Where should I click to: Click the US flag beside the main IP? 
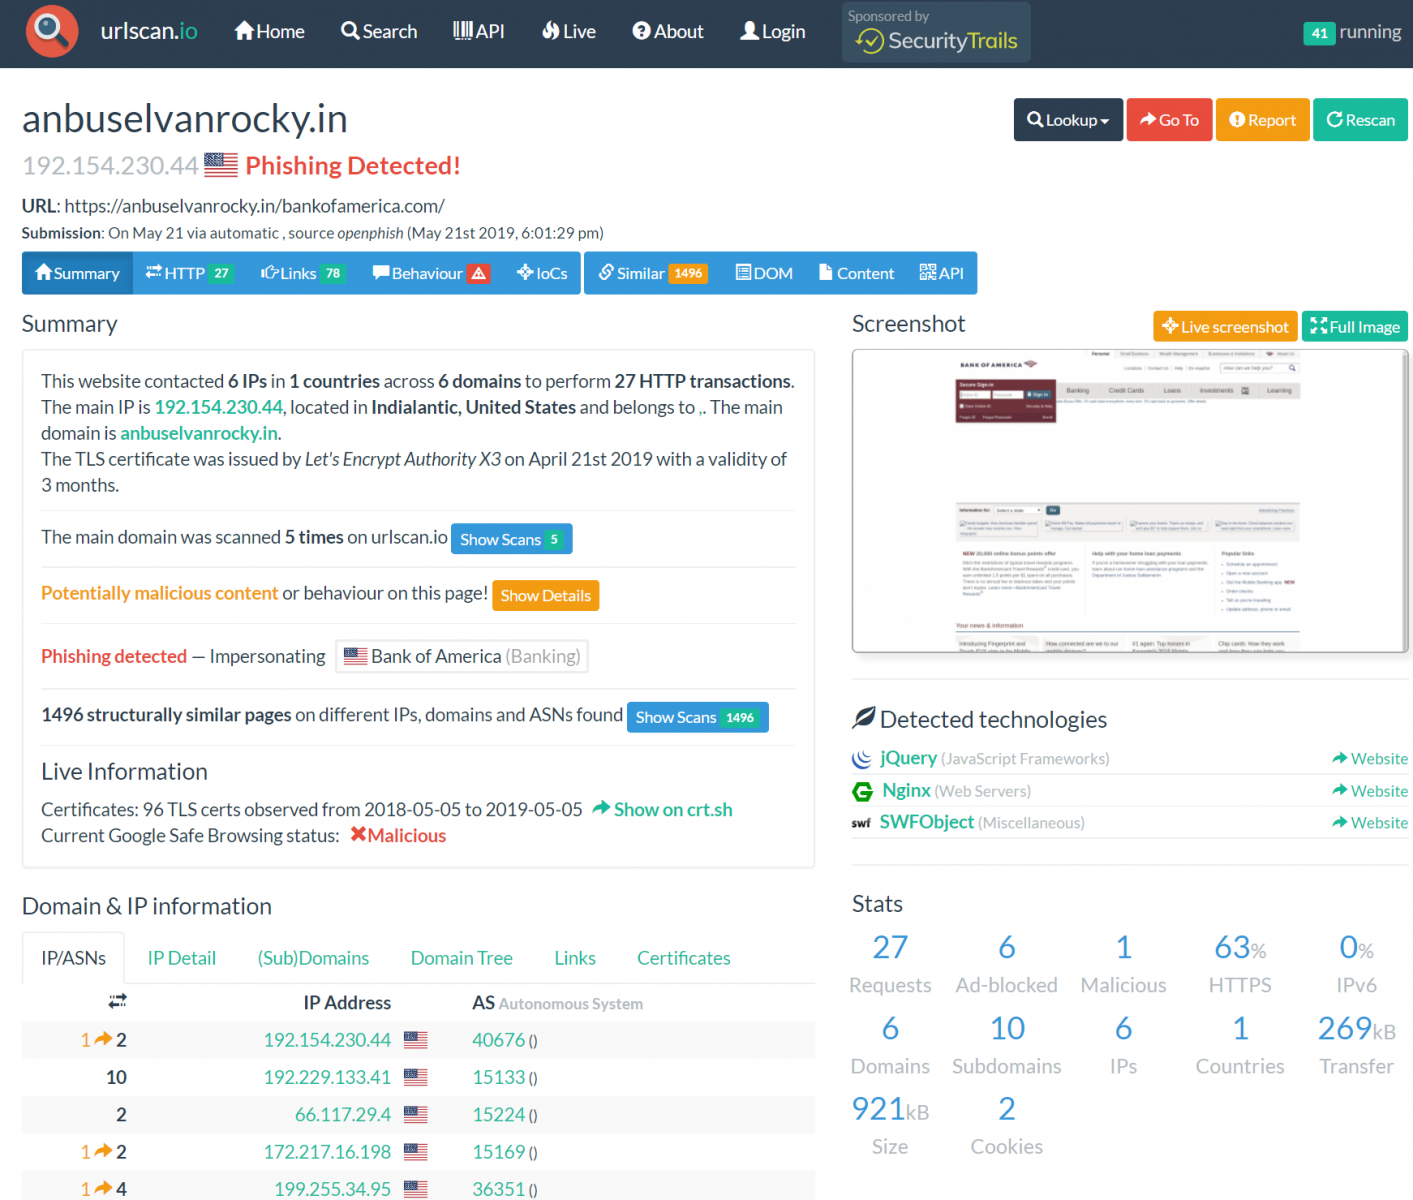(221, 165)
